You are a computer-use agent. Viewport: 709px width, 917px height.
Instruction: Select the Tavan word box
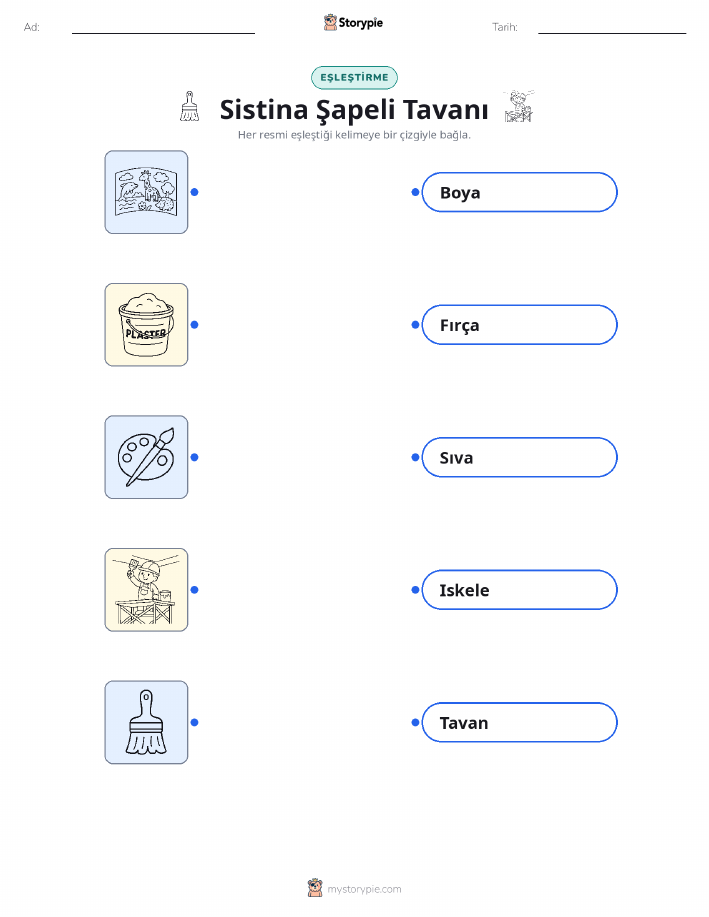[519, 722]
